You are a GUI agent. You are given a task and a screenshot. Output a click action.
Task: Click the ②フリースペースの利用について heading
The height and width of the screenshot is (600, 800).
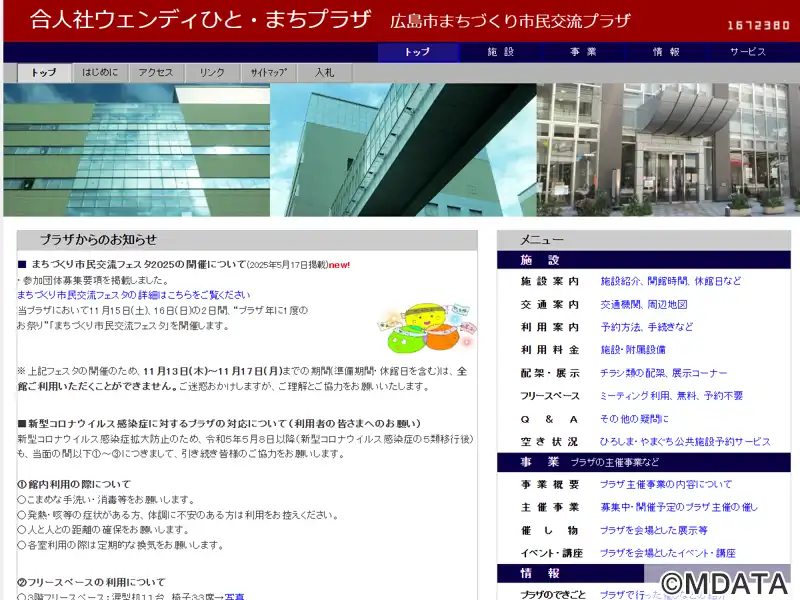tap(91, 582)
